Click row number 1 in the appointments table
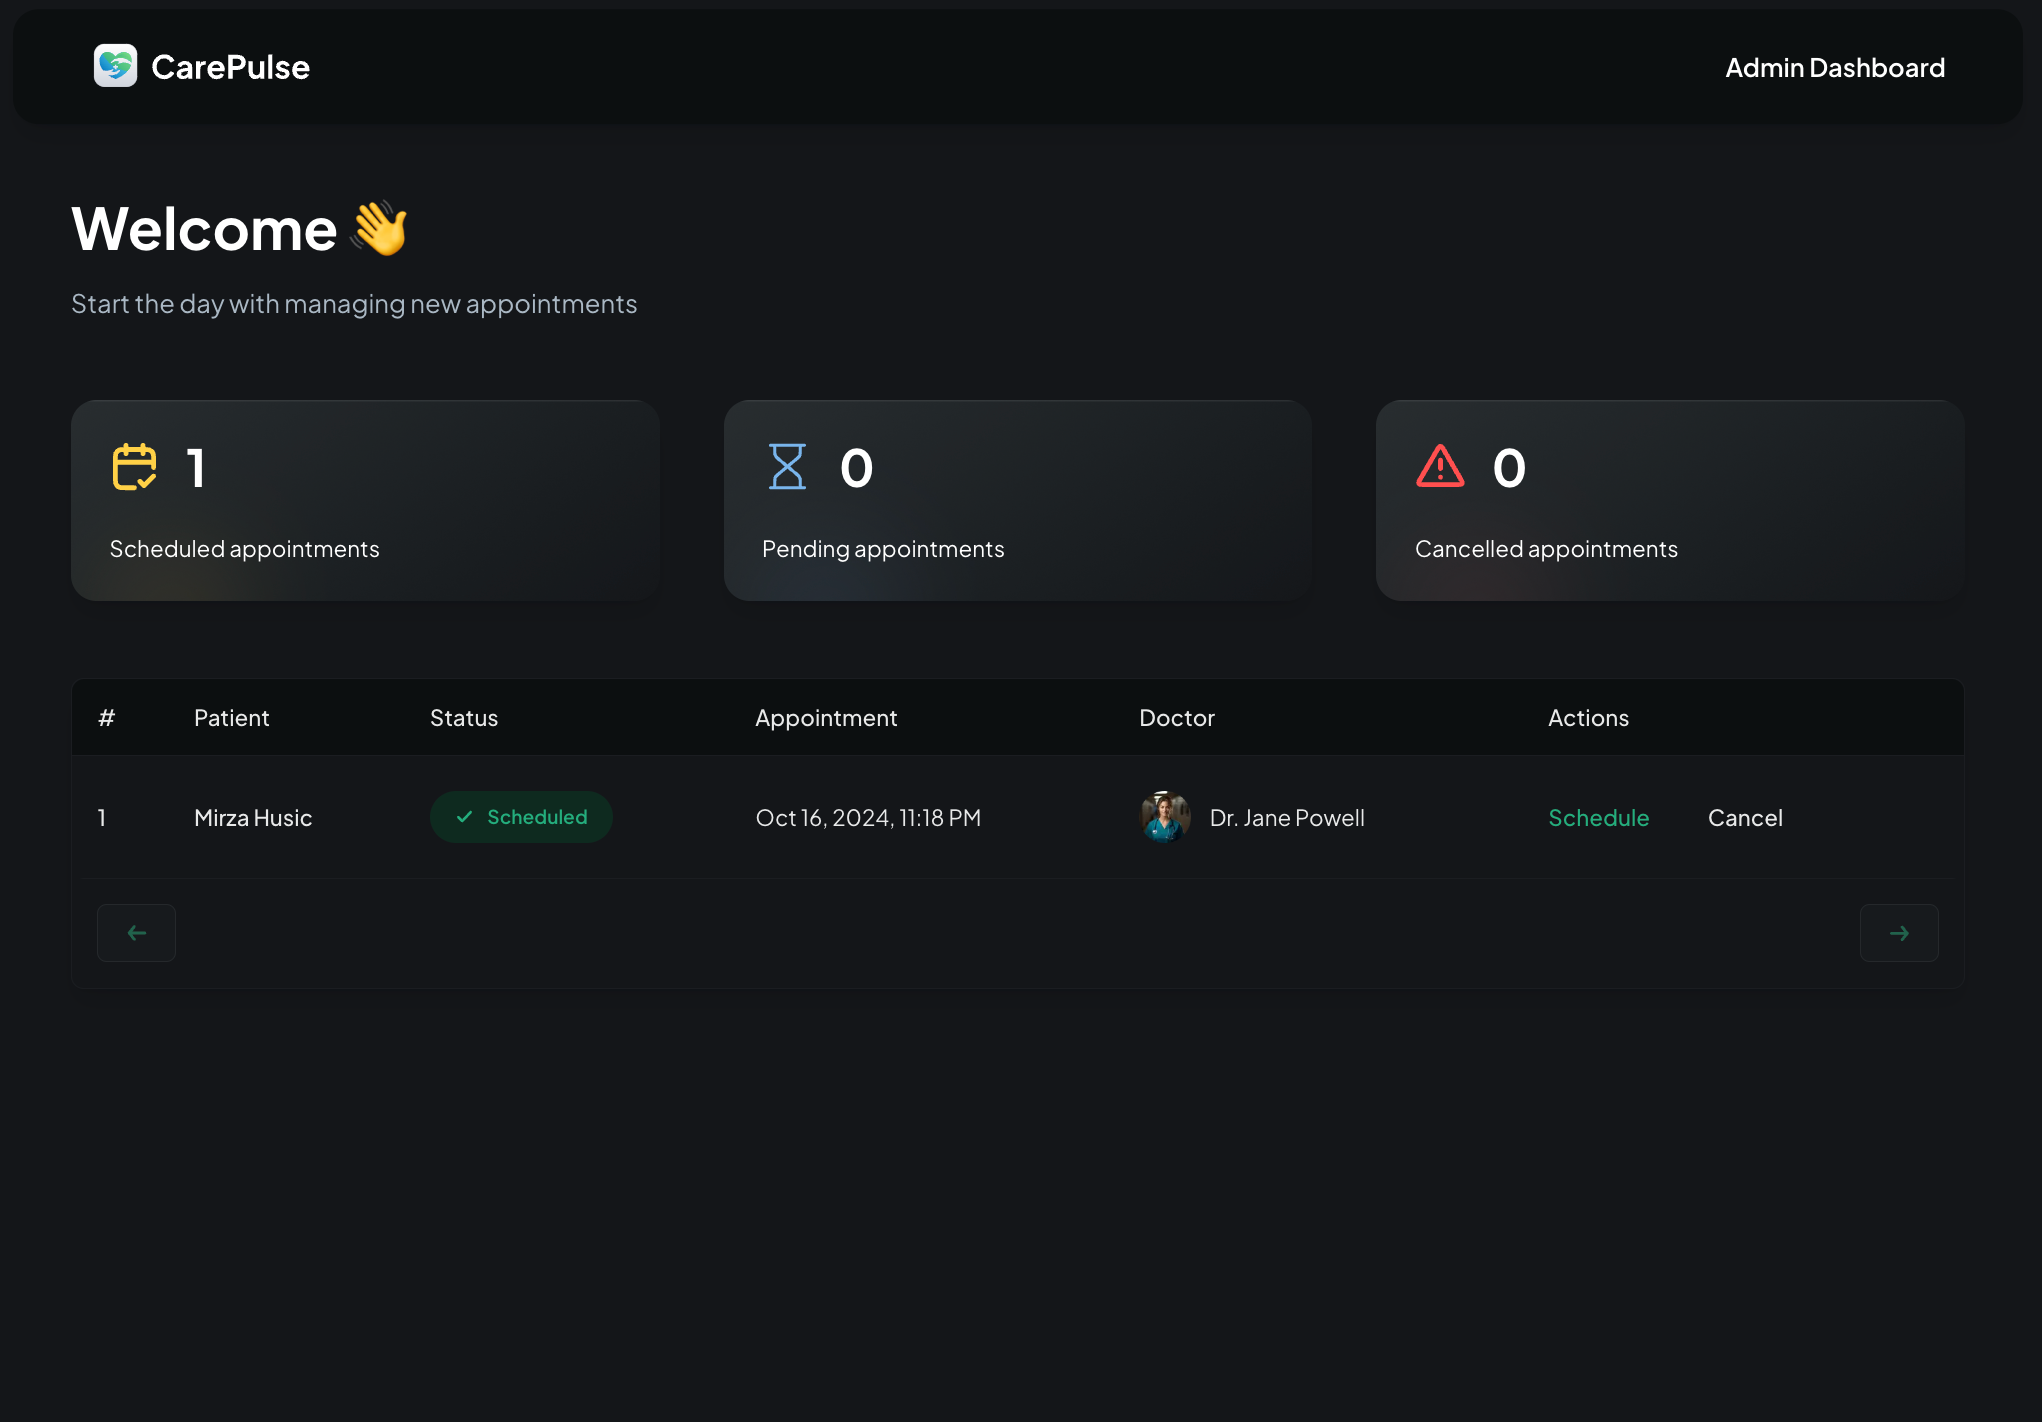This screenshot has height=1422, width=2042. tap(102, 817)
